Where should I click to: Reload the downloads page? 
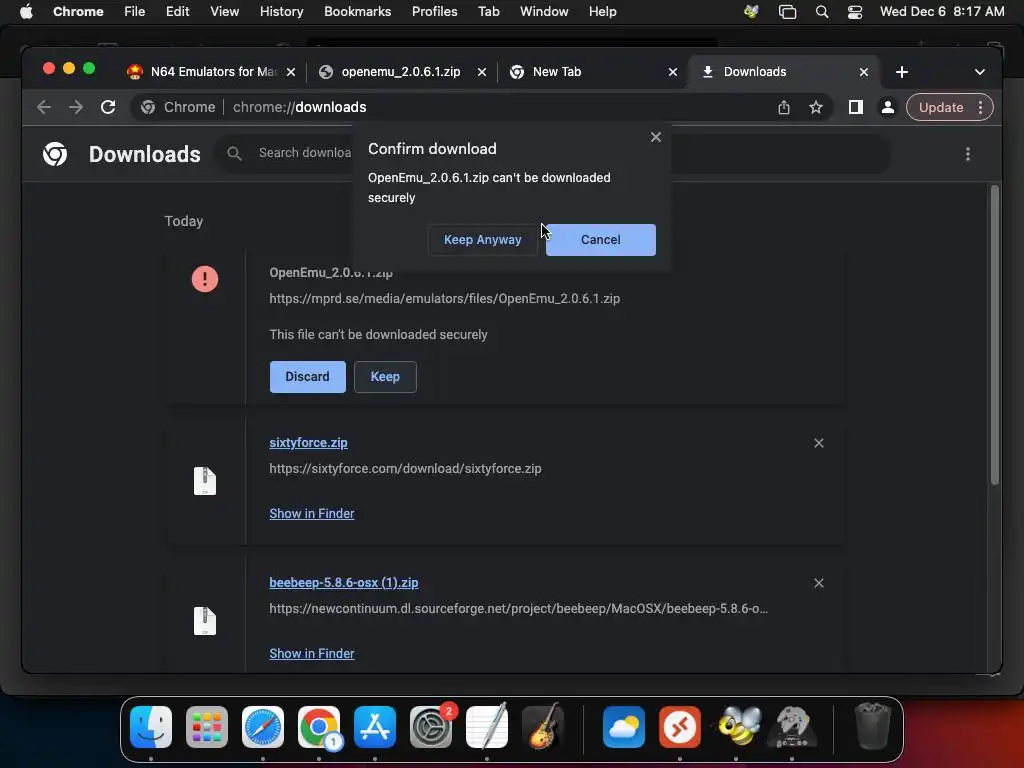[x=108, y=107]
